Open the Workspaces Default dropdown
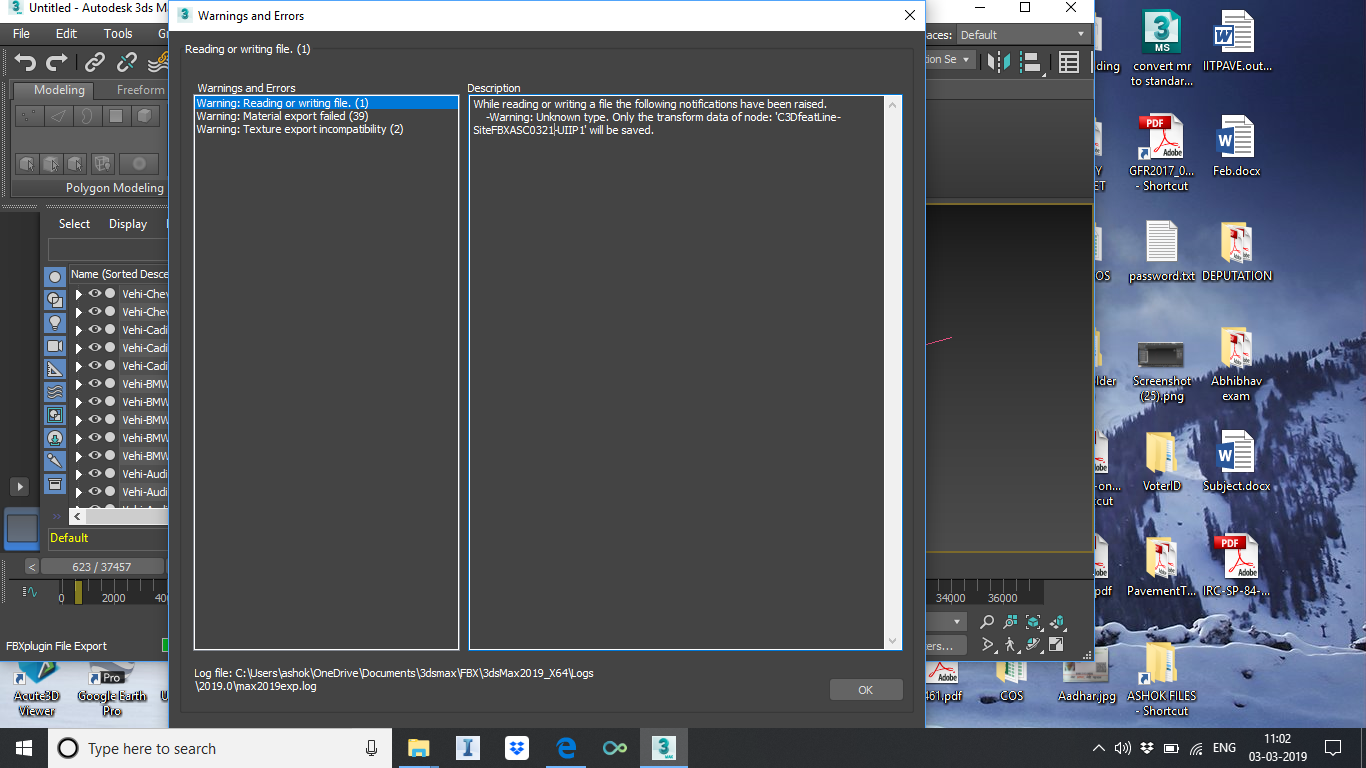Viewport: 1366px width, 768px height. pos(1022,35)
